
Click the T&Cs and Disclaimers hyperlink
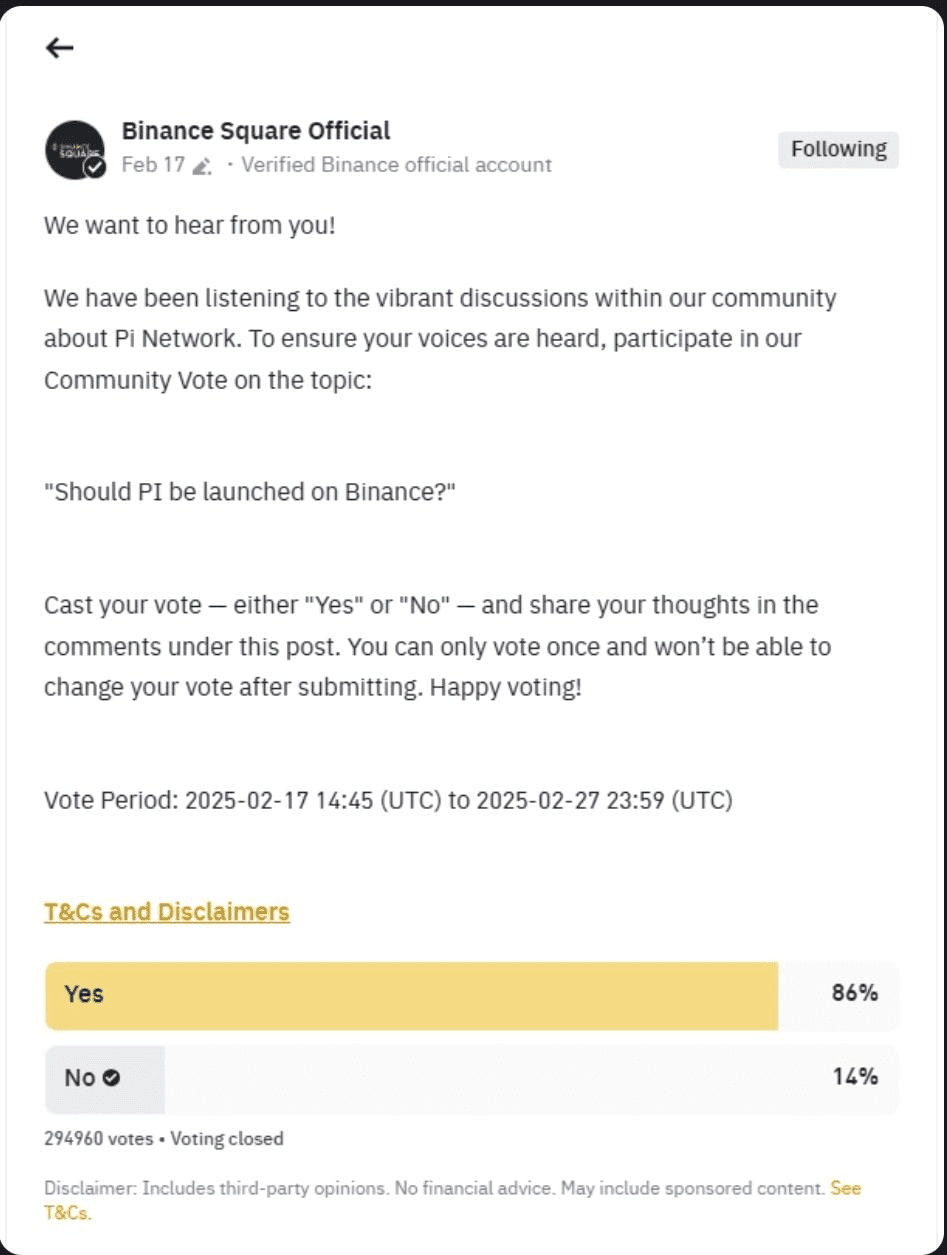(166, 911)
